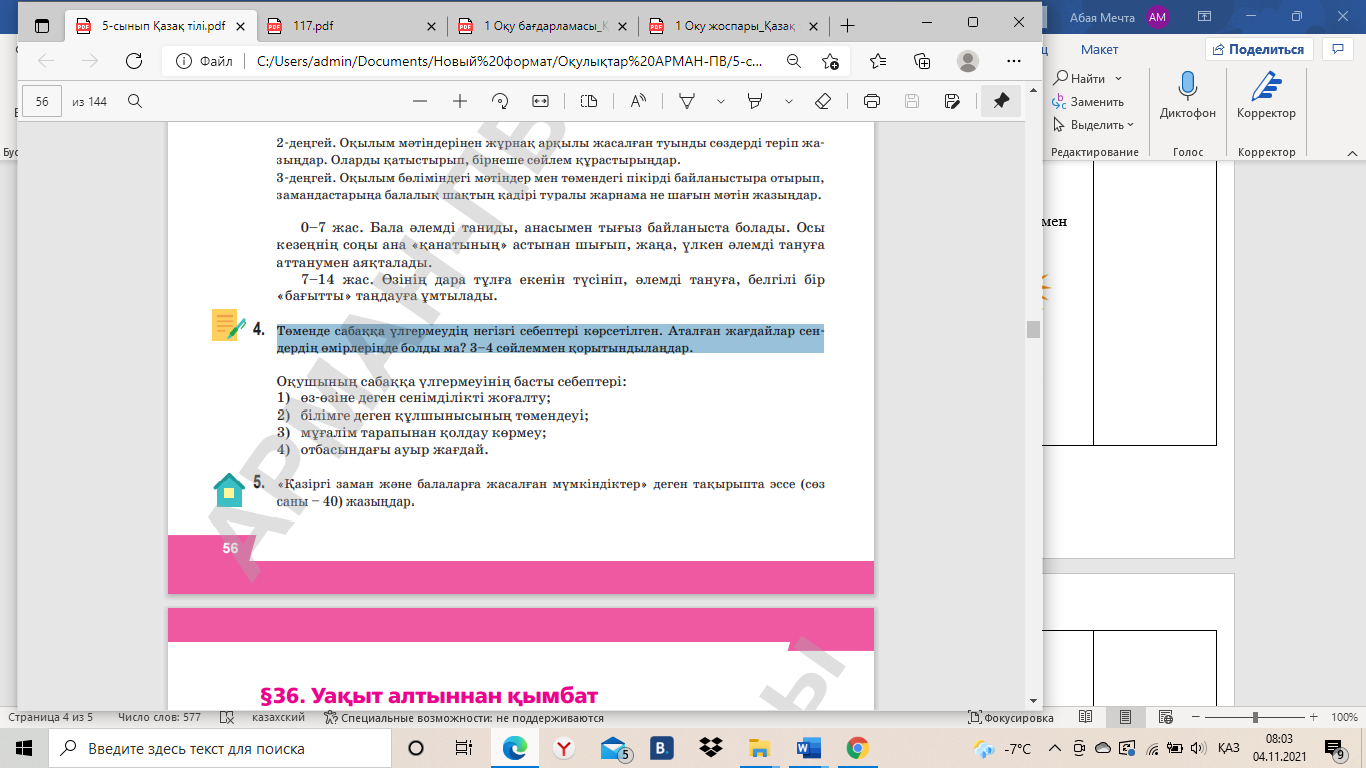Click the PDF page number field

42,101
